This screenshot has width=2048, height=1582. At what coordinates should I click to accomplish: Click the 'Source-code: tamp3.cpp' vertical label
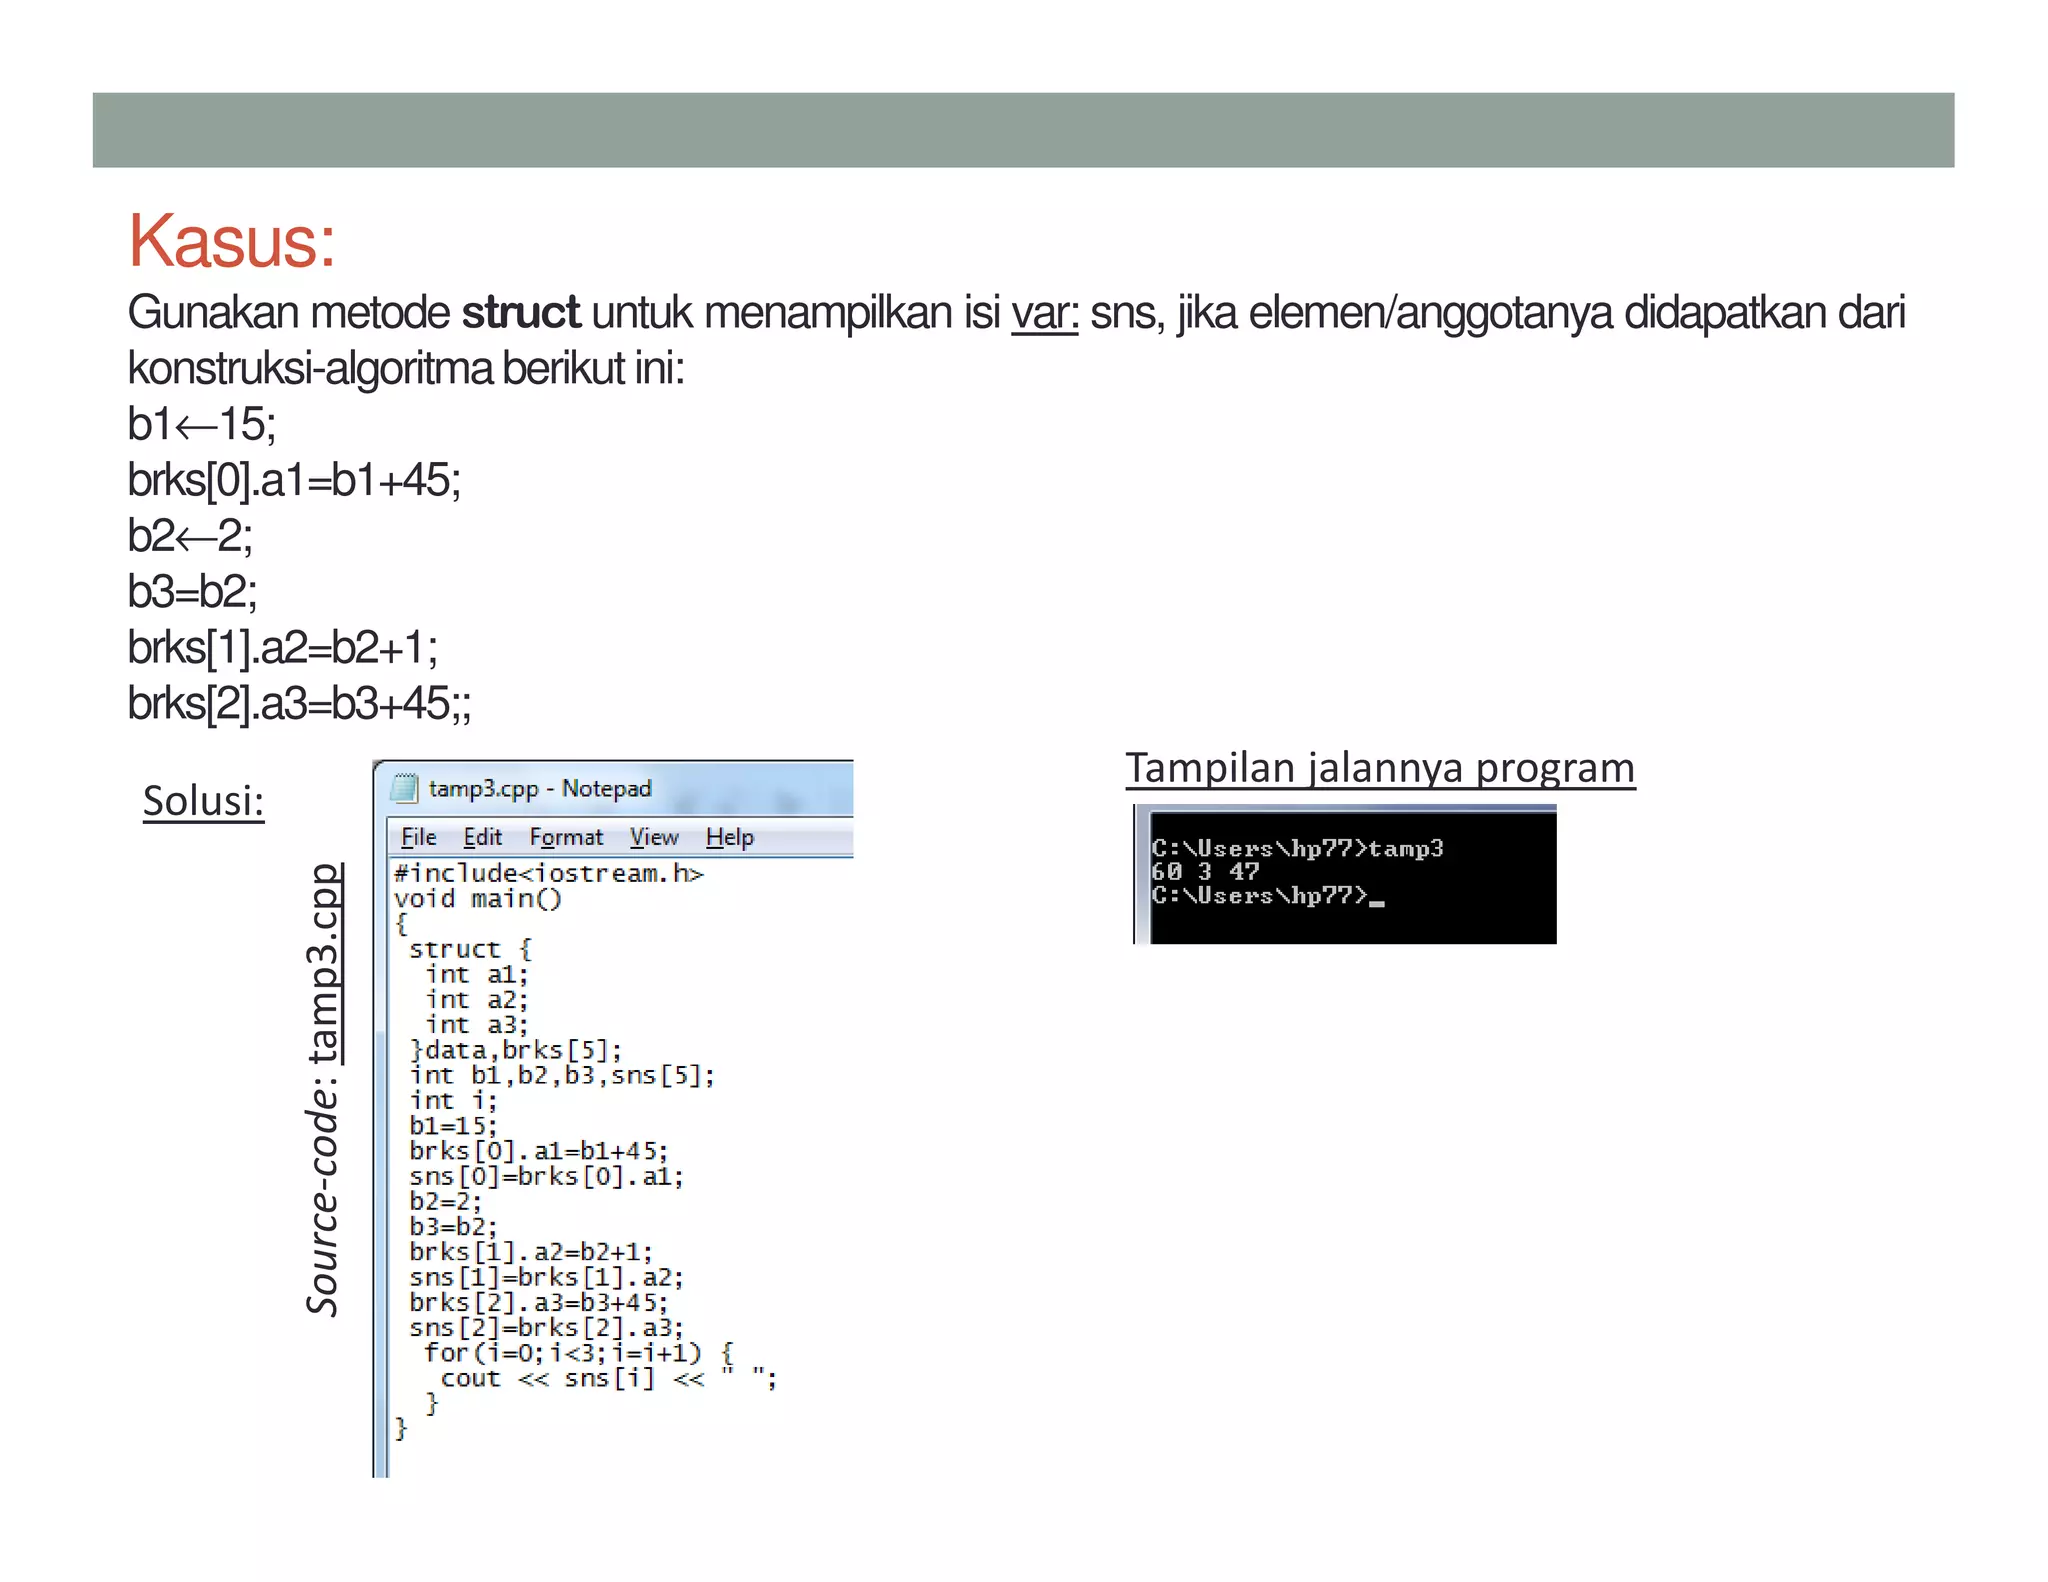(323, 1089)
